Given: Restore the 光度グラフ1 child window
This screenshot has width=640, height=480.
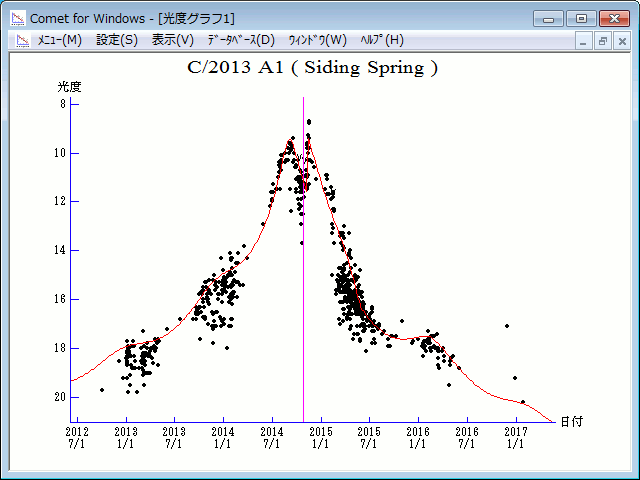Looking at the screenshot, I should coord(602,41).
